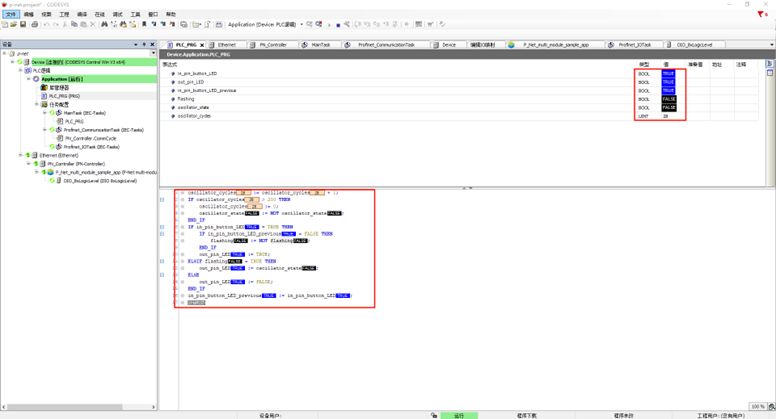
Task: Close the PLC_PRG editor tab
Action: (201, 45)
